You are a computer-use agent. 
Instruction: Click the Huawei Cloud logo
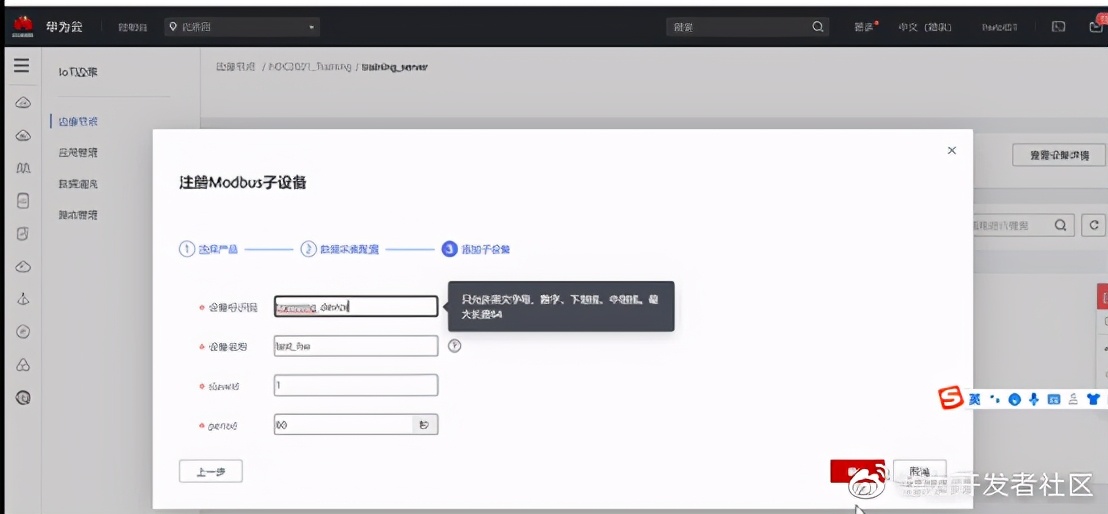pyautogui.click(x=23, y=27)
